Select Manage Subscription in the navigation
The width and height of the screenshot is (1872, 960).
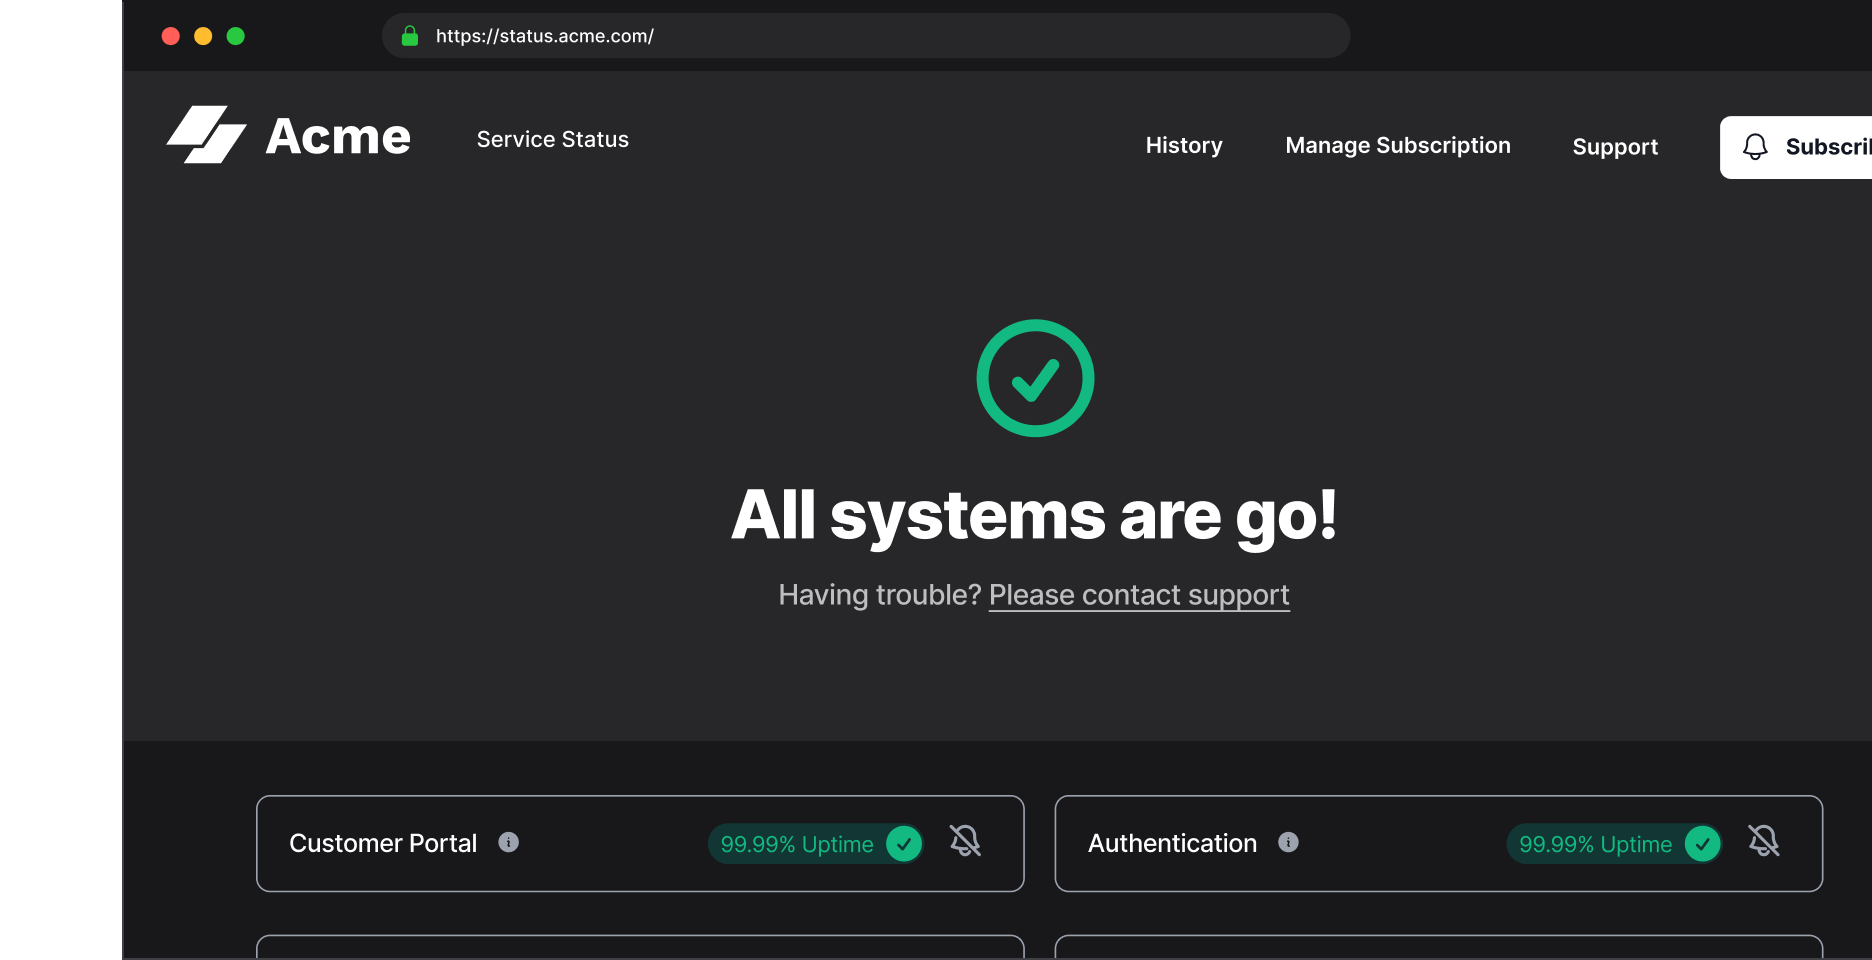click(x=1397, y=145)
